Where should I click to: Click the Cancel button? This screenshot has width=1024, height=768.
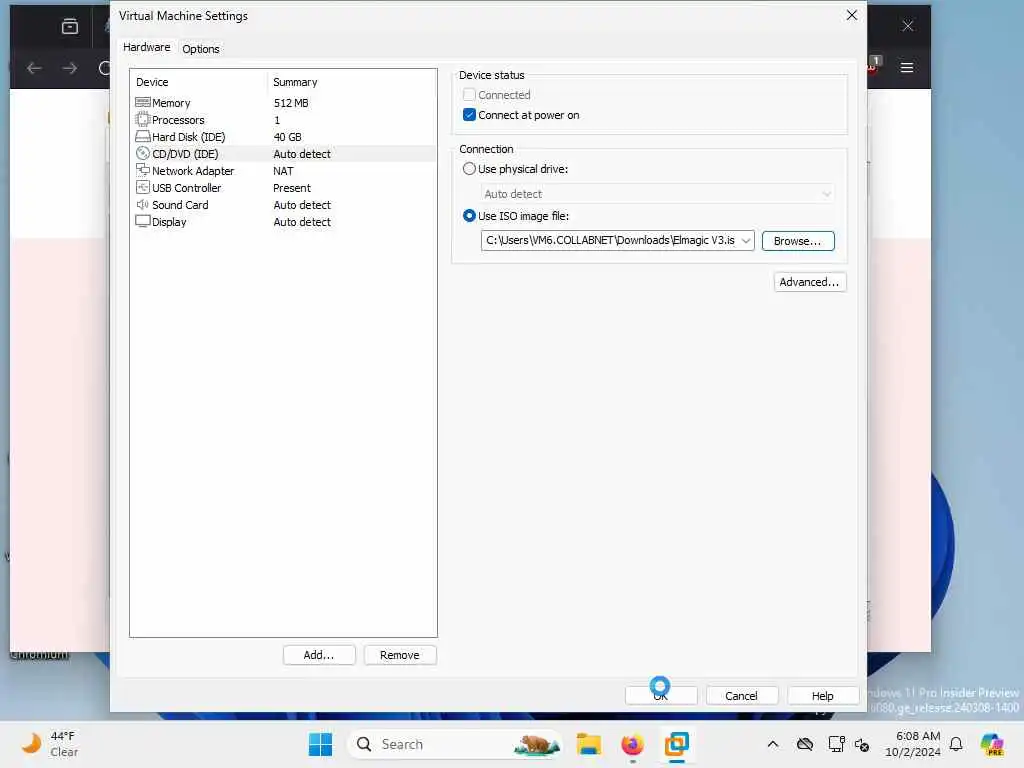[x=741, y=696]
